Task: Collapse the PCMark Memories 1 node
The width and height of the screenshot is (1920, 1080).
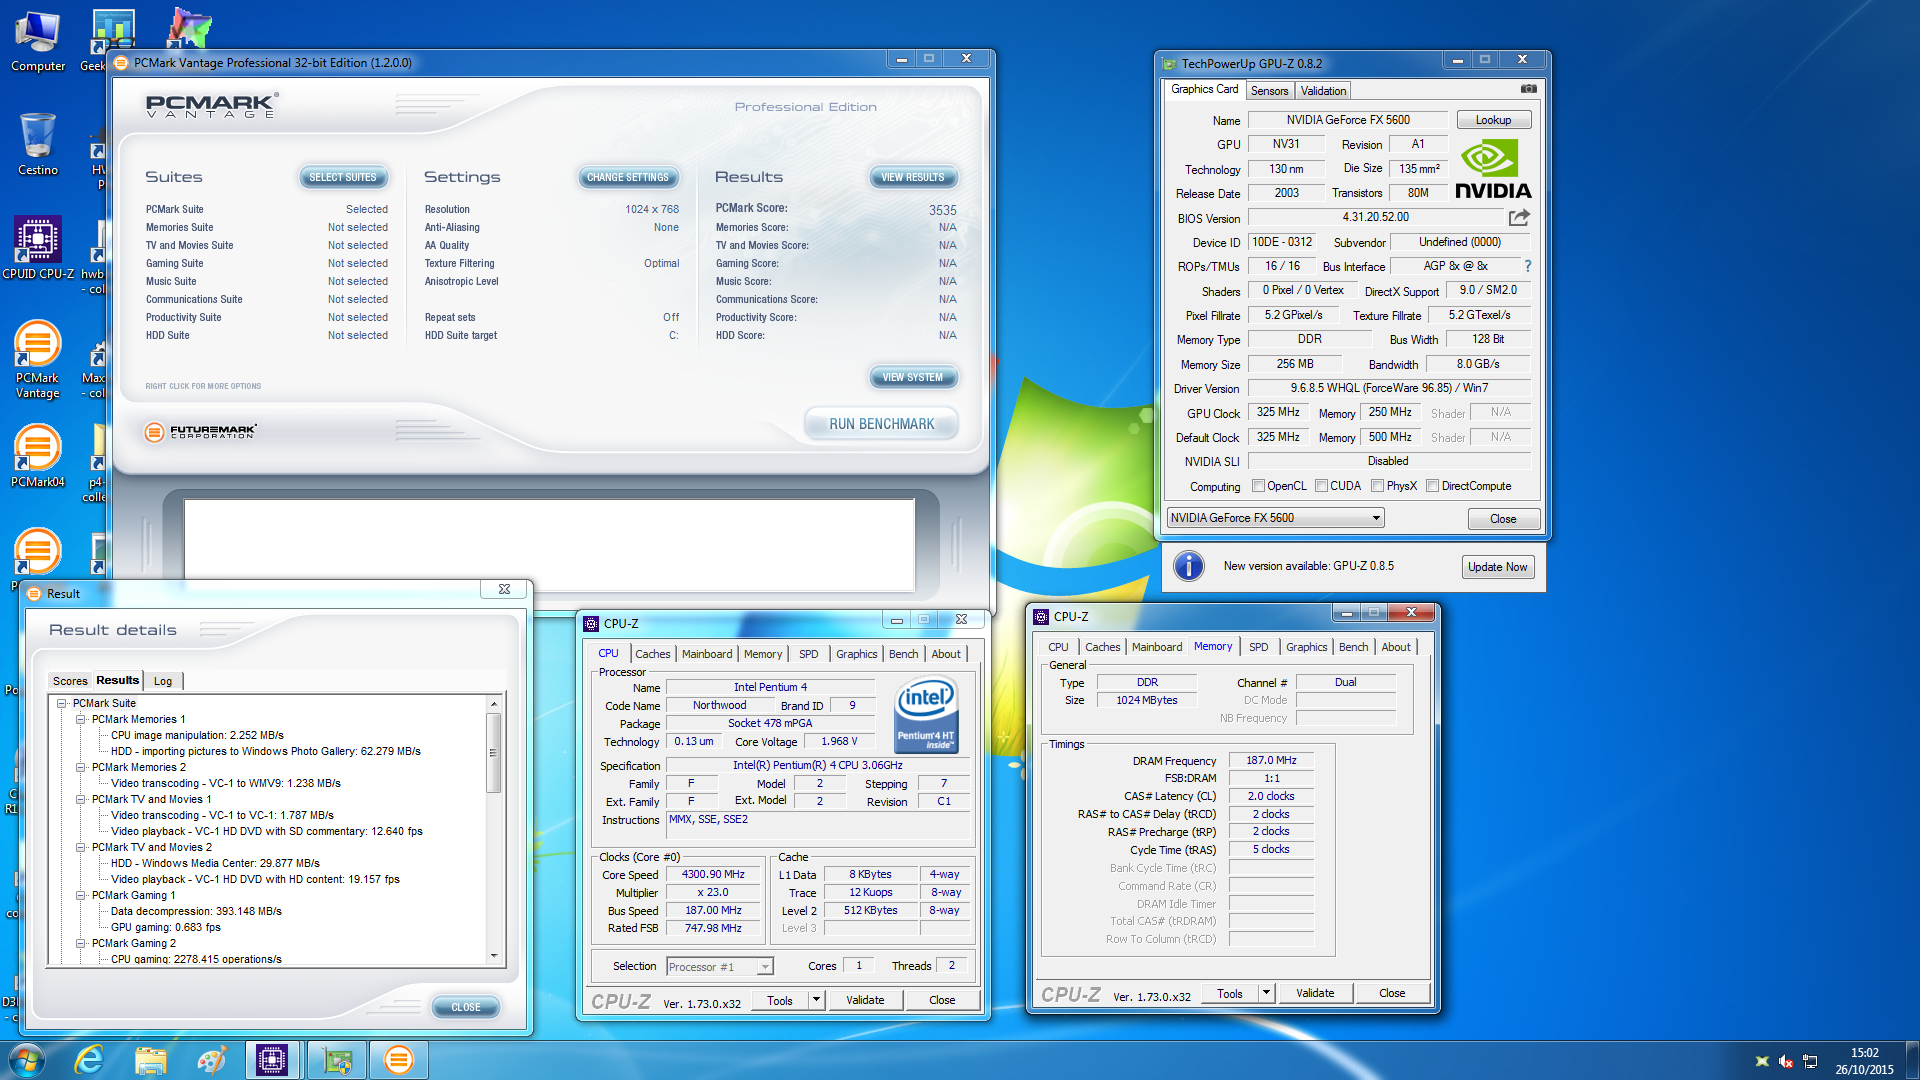Action: coord(81,719)
